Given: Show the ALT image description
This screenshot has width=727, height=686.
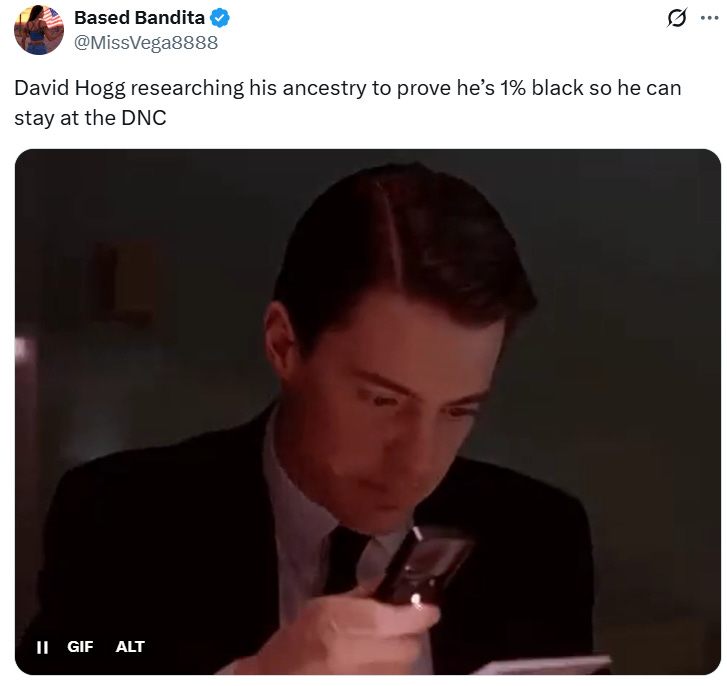Looking at the screenshot, I should point(130,647).
